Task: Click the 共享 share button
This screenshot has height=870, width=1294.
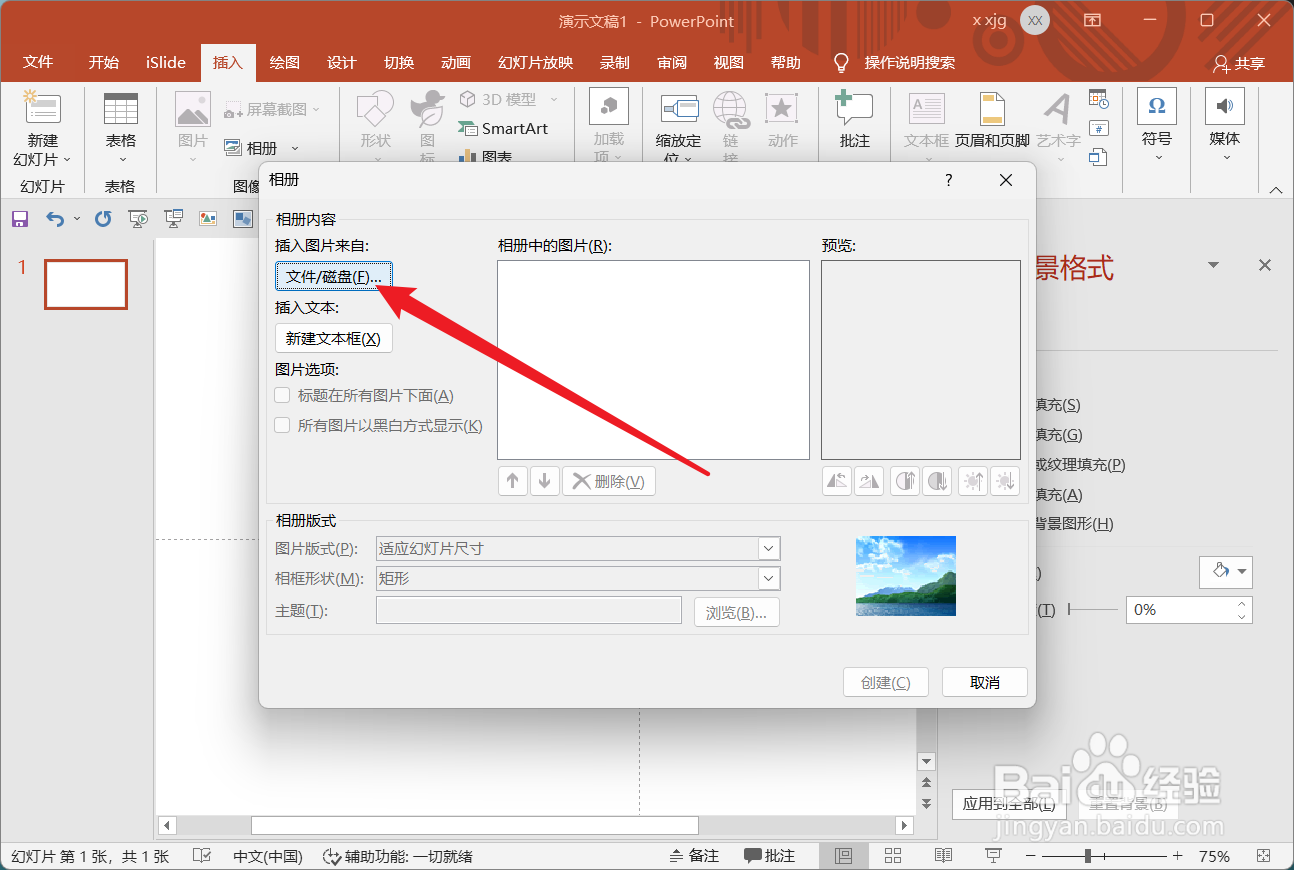Action: pyautogui.click(x=1239, y=63)
